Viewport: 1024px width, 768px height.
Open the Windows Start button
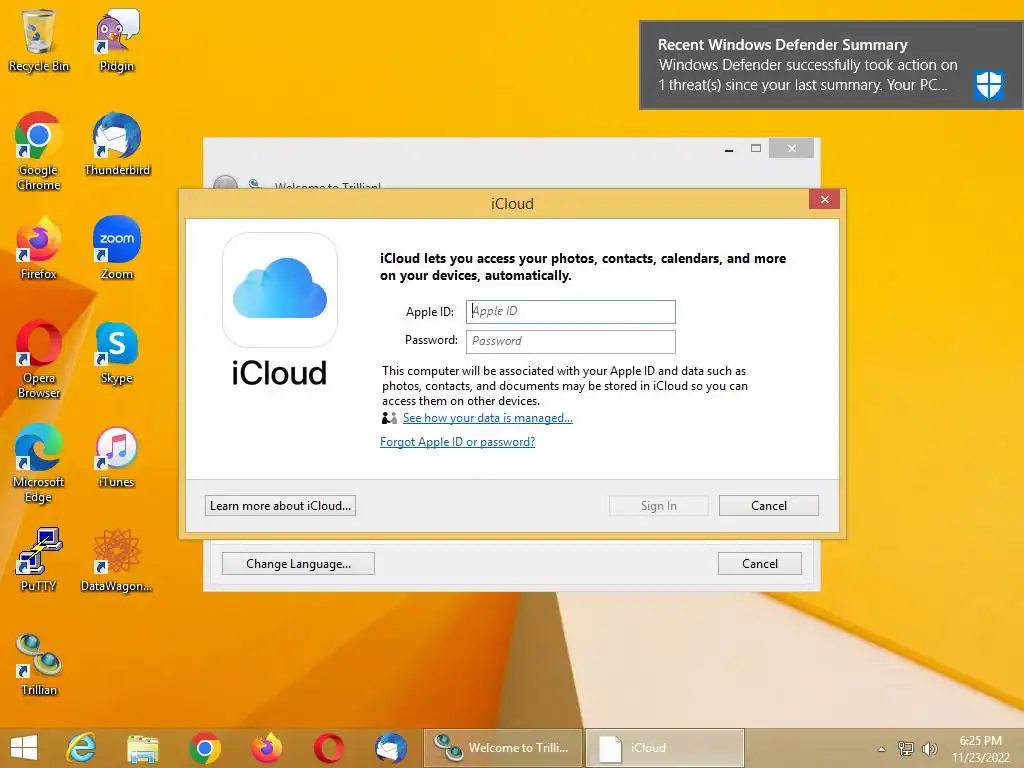pos(24,748)
